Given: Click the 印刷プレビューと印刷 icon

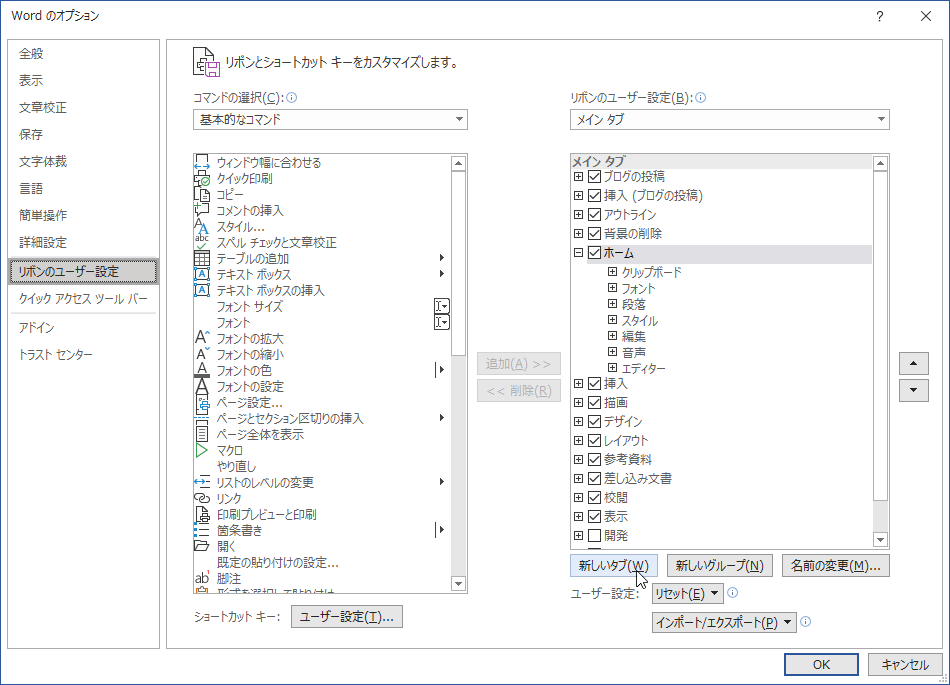Looking at the screenshot, I should [x=202, y=514].
